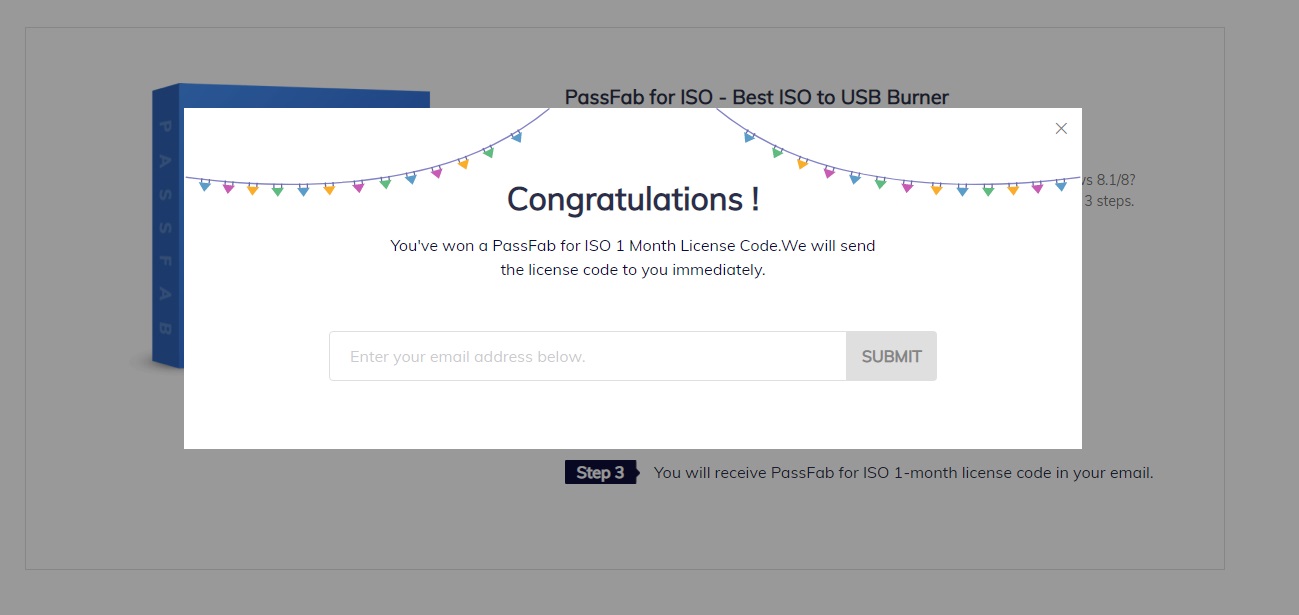
Task: Click the word "Congratulations" exclamation mark
Action: tap(754, 199)
